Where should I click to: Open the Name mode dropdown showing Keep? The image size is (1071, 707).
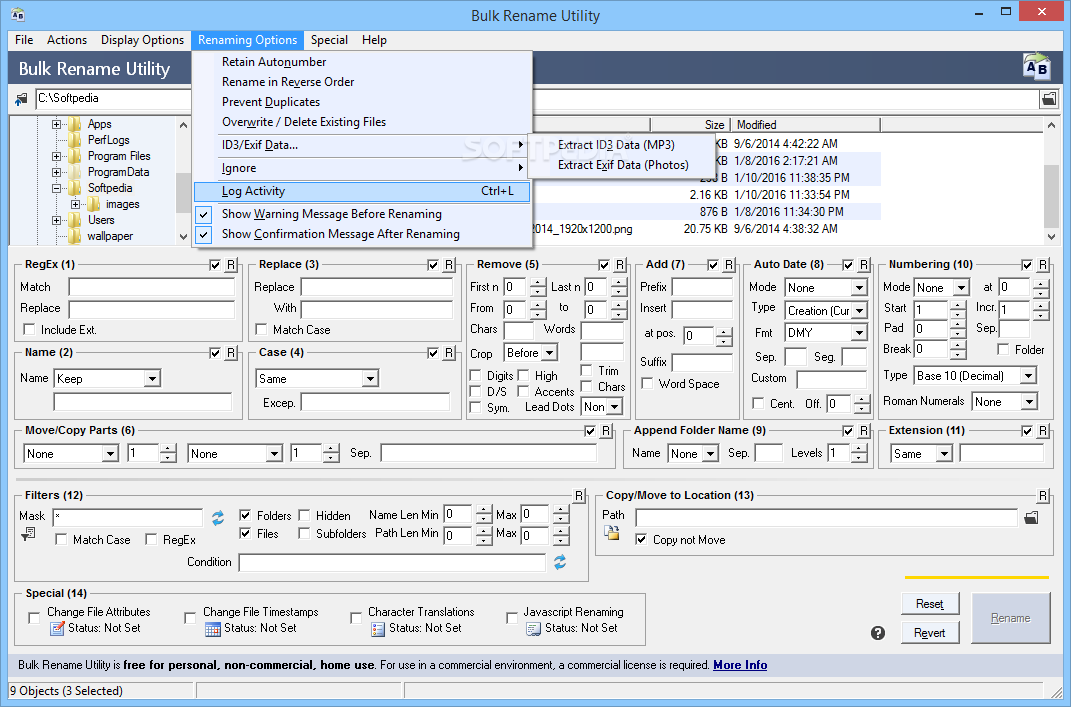click(x=107, y=378)
